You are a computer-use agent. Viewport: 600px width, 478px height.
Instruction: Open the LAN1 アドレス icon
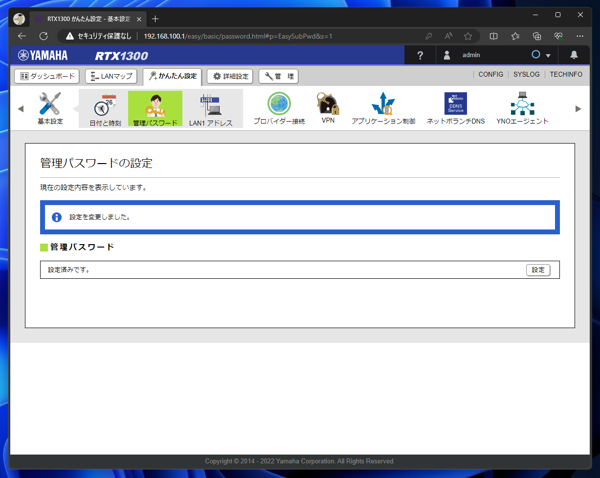tap(210, 110)
